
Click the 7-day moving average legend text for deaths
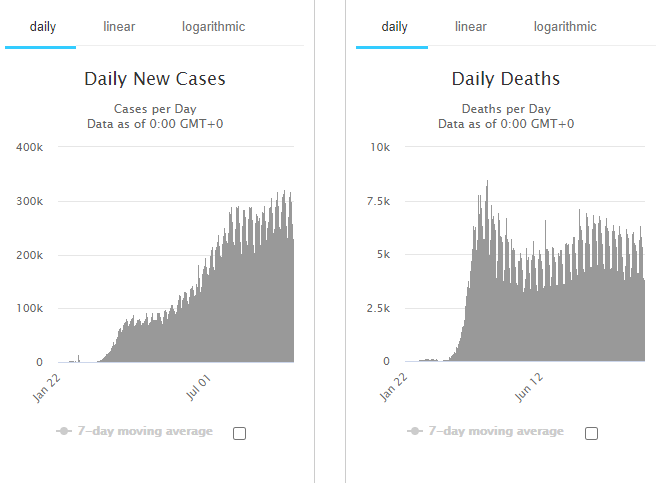coord(496,431)
